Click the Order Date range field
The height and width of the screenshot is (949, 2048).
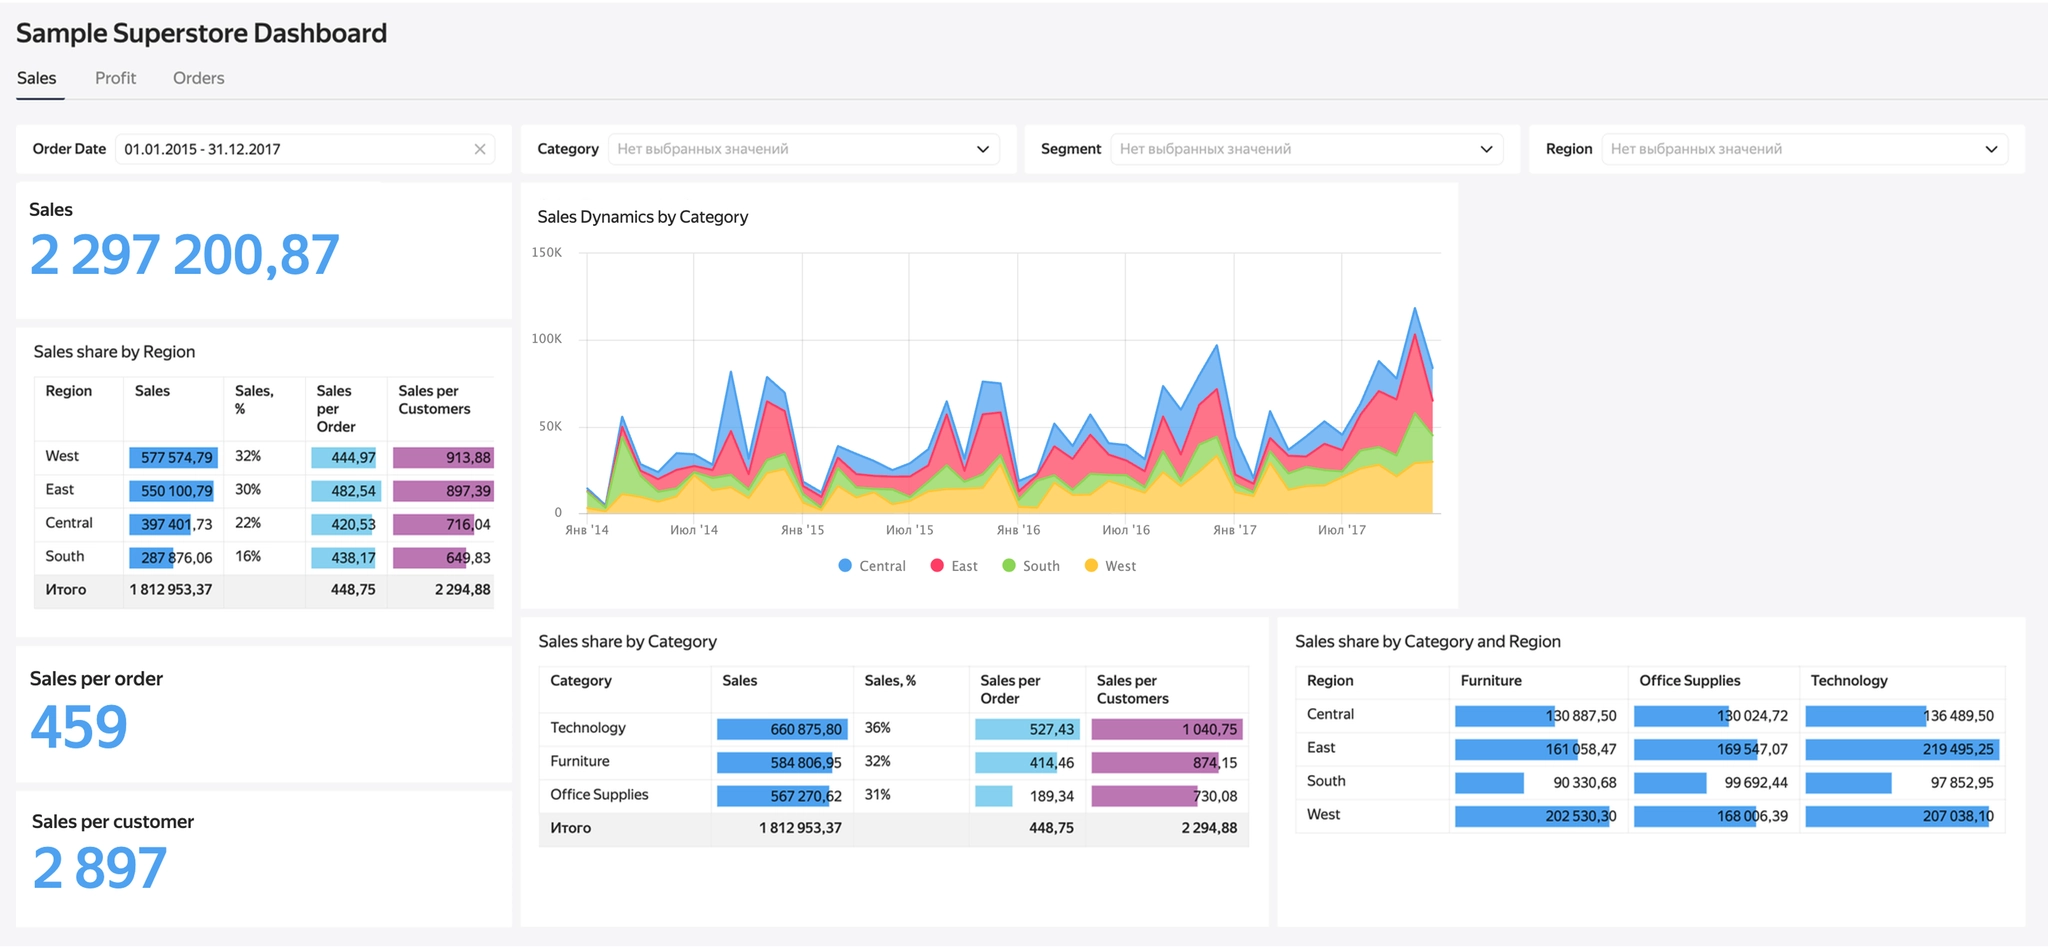pos(305,149)
